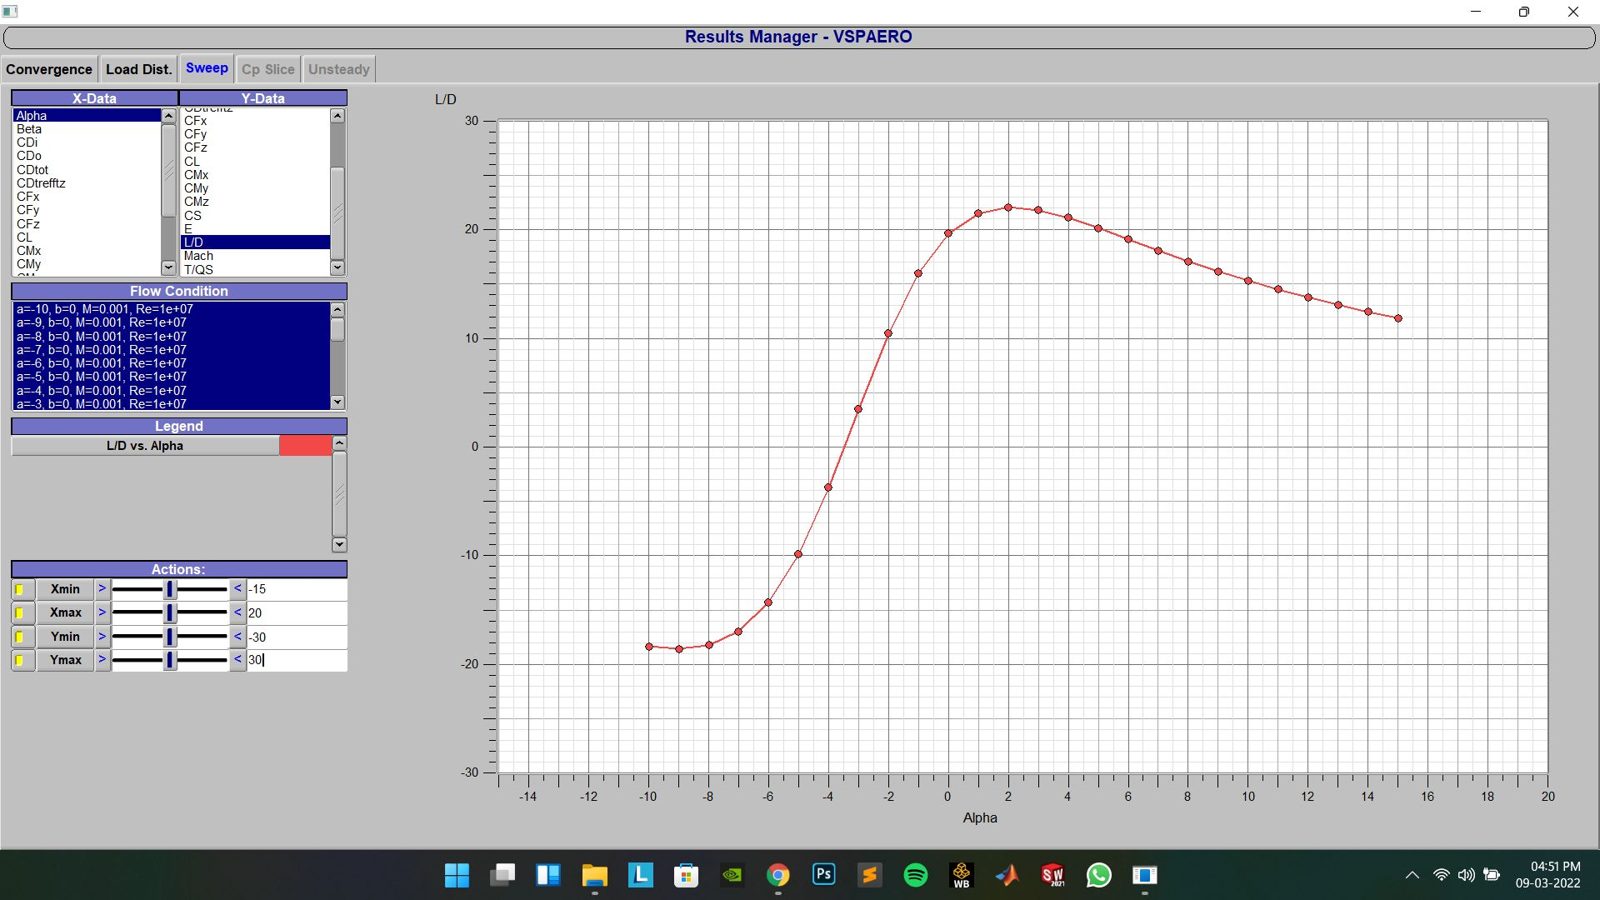This screenshot has width=1600, height=900.
Task: Click the L/D vs. Alpha legend button
Action: [x=145, y=446]
